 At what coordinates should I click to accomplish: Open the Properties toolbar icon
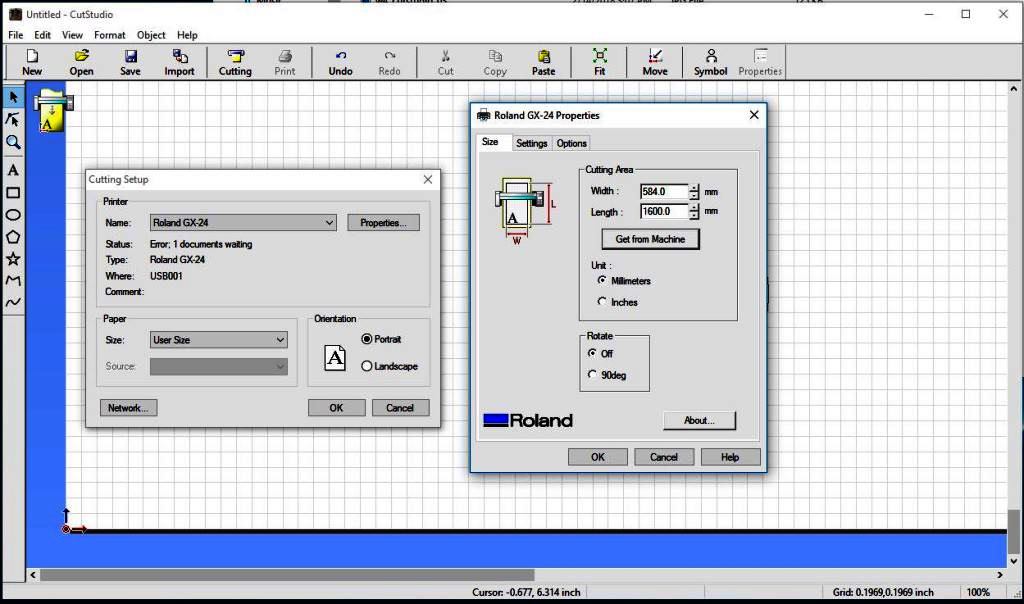(760, 63)
